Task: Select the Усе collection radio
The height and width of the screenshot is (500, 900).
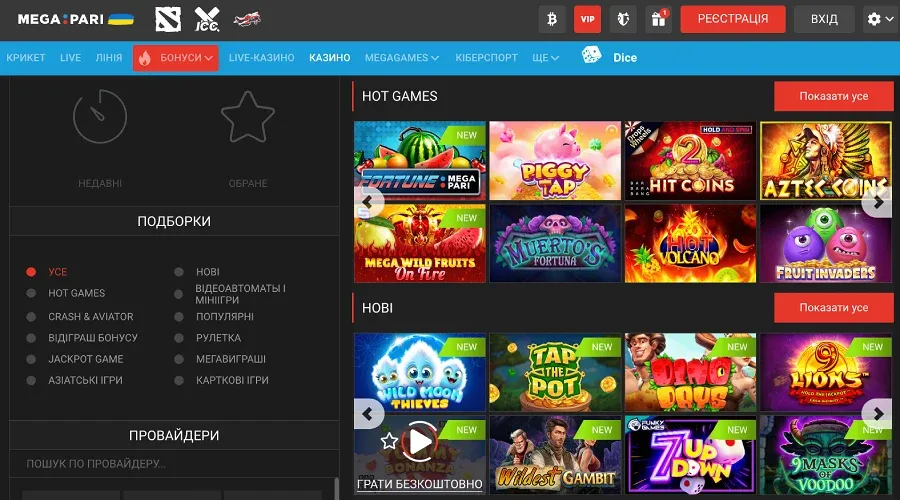Action: (x=31, y=272)
